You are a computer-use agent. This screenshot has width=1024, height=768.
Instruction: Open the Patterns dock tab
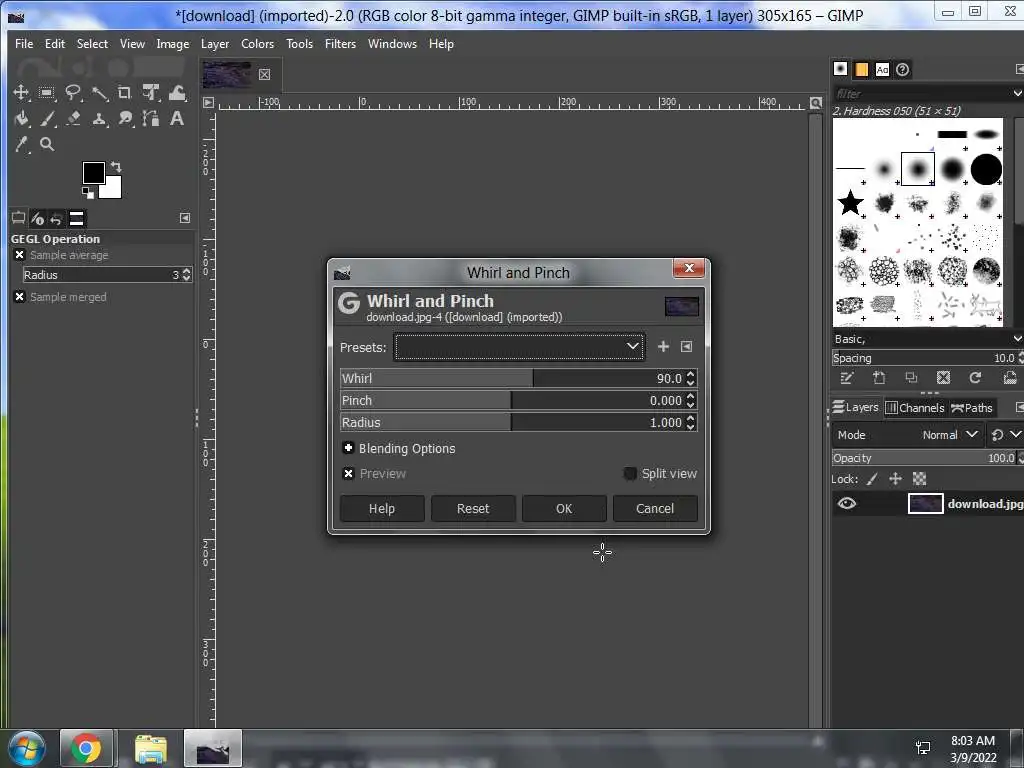click(x=861, y=69)
